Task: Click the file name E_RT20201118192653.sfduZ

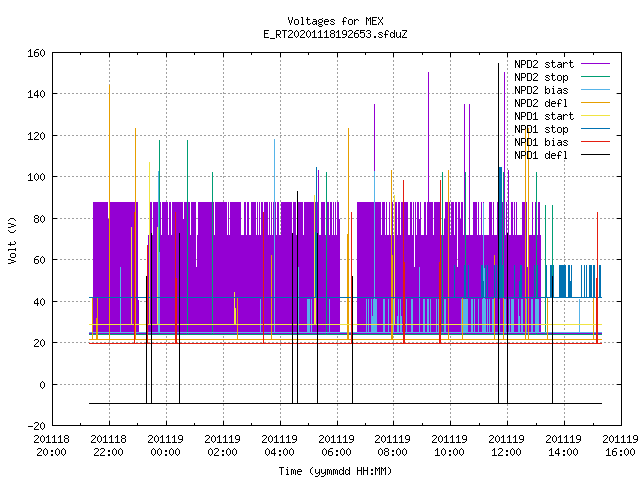Action: click(335, 34)
